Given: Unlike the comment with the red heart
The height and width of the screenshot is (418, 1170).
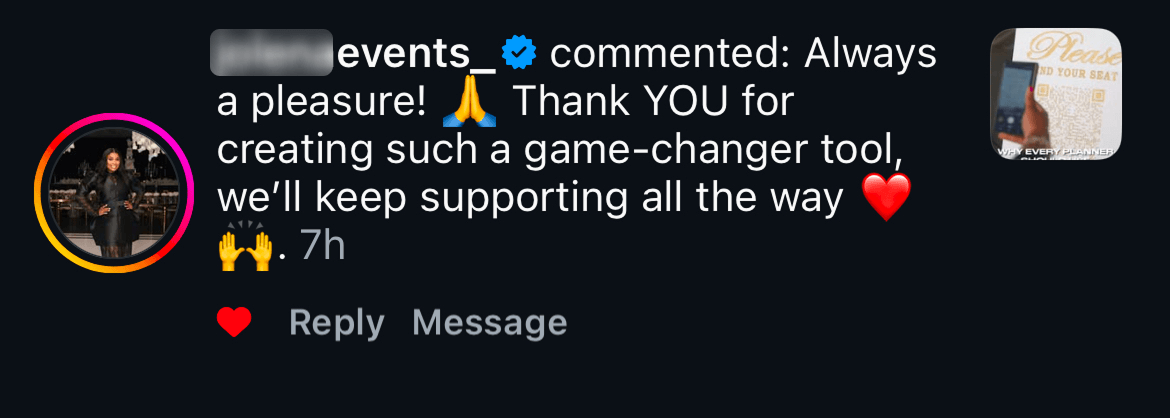Looking at the screenshot, I should coord(234,322).
